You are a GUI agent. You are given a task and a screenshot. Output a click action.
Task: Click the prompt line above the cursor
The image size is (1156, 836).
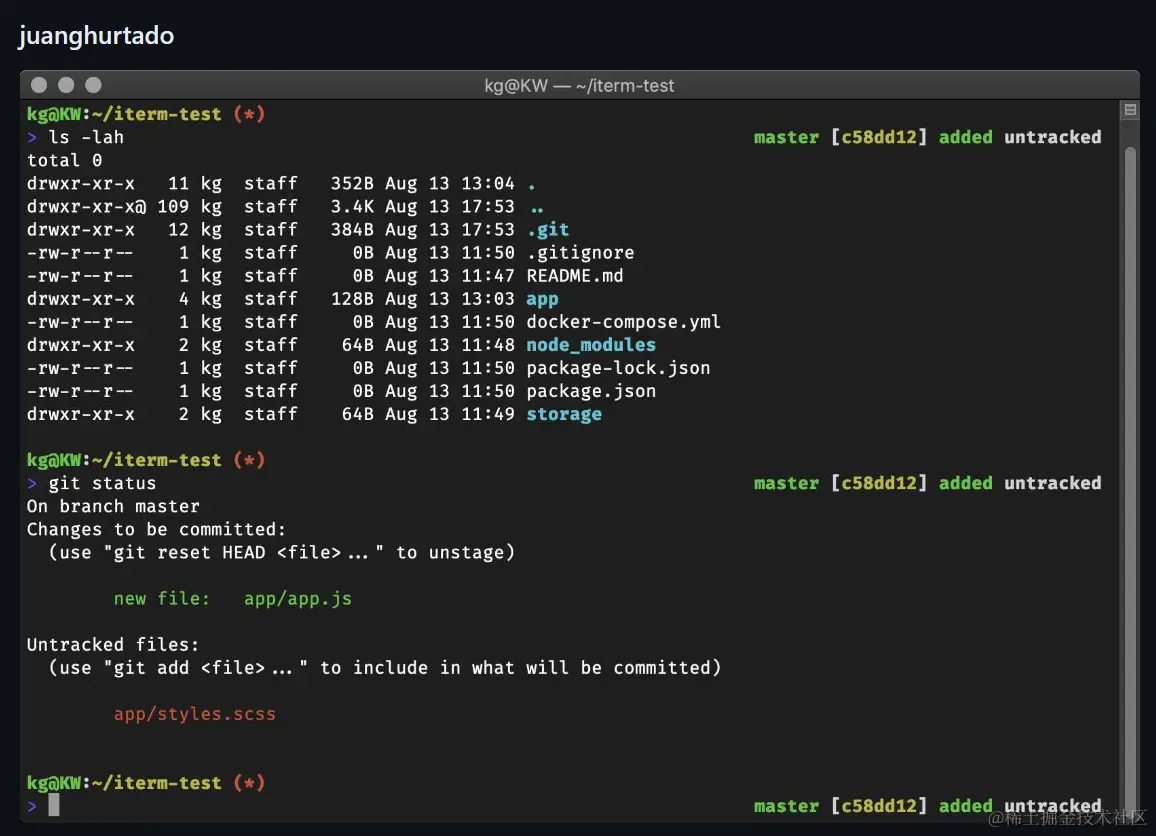(146, 783)
